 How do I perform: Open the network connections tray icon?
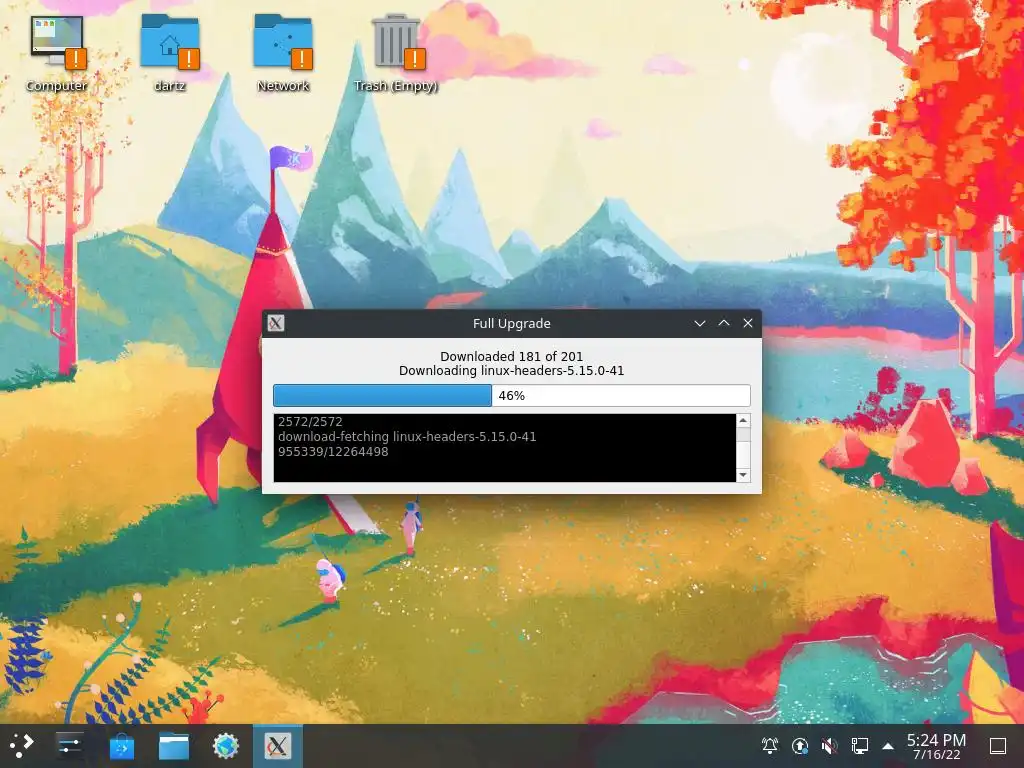[859, 745]
